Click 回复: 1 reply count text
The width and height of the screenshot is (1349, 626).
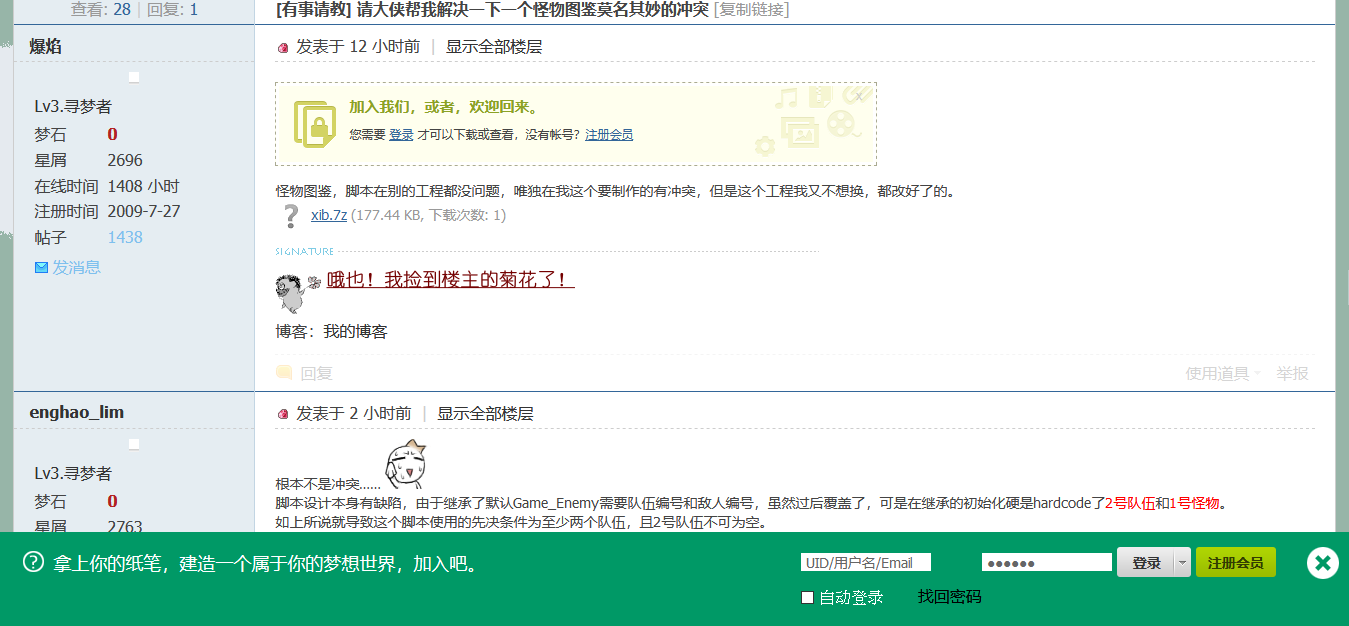172,10
